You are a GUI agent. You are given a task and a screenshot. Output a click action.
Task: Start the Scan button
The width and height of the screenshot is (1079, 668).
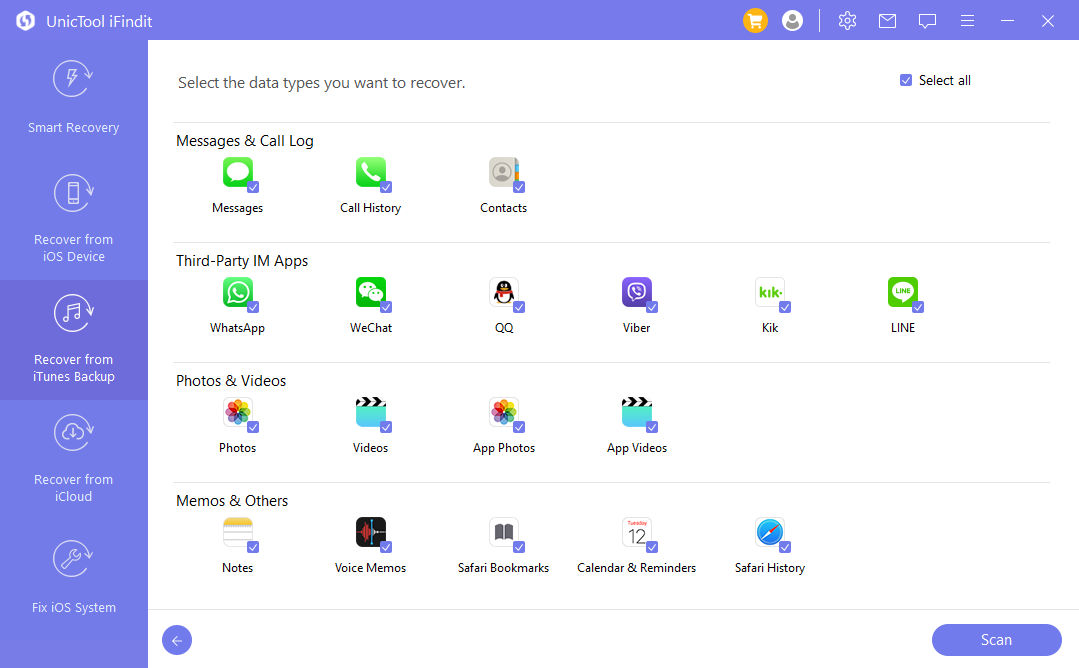click(996, 640)
